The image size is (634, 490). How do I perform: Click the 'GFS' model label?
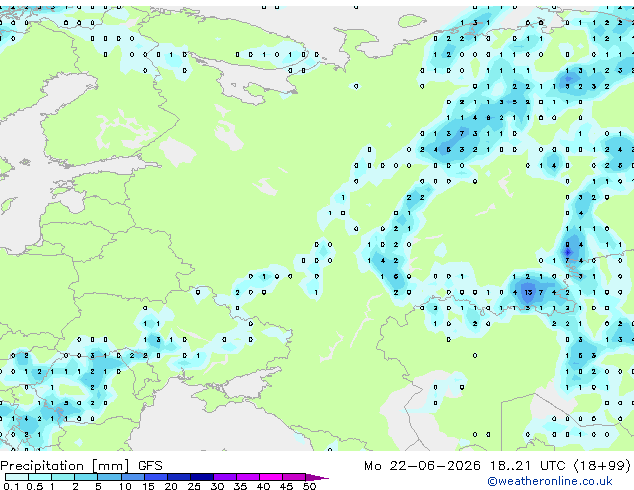click(x=150, y=466)
